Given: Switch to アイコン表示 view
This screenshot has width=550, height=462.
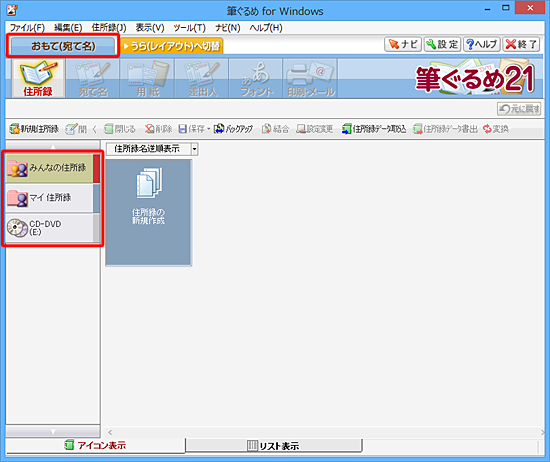Looking at the screenshot, I should click(x=95, y=446).
